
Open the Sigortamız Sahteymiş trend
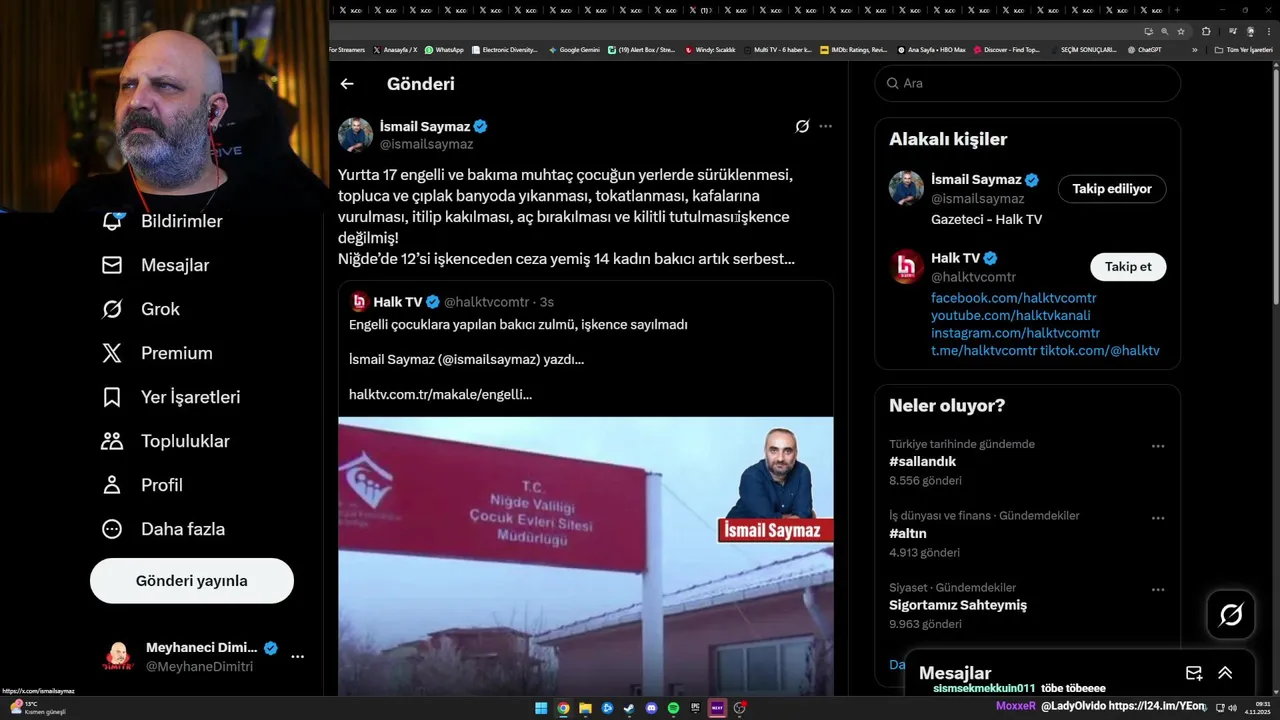tap(958, 605)
